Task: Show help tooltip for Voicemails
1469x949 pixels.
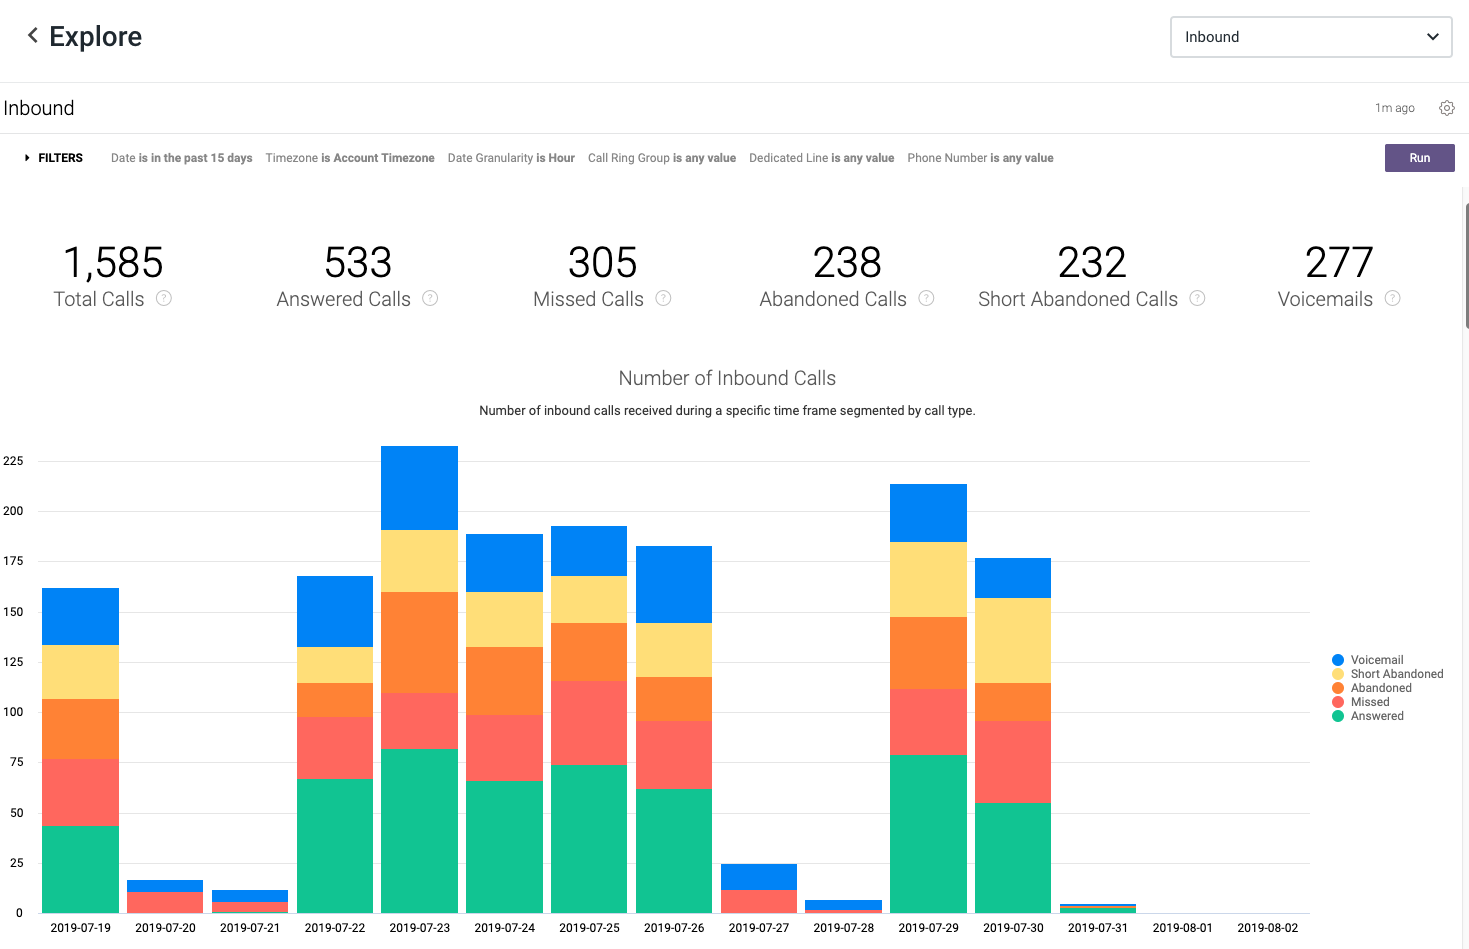Action: click(x=1392, y=298)
